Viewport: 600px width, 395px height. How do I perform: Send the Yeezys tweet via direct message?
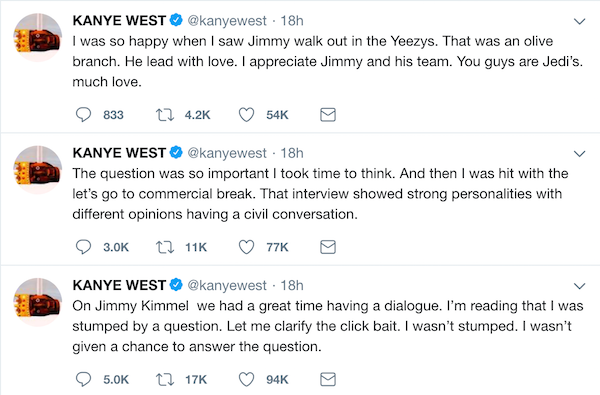[328, 114]
